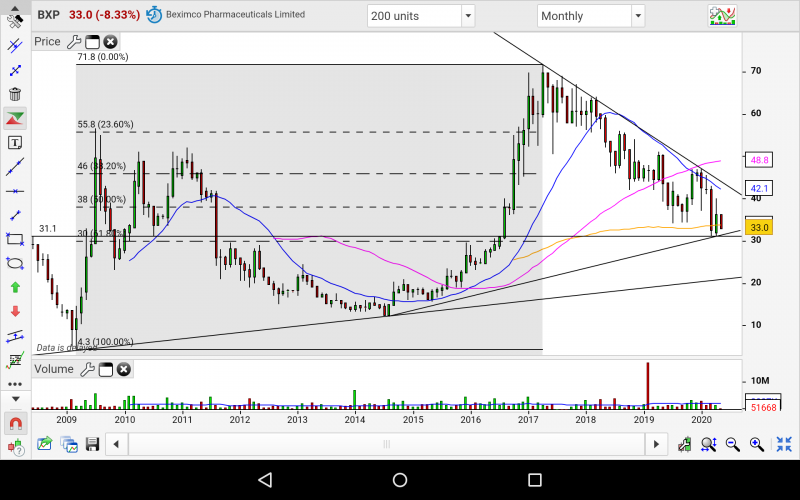Toggle the Price panel maximize button
Viewport: 800px width, 500px height.
click(x=92, y=41)
